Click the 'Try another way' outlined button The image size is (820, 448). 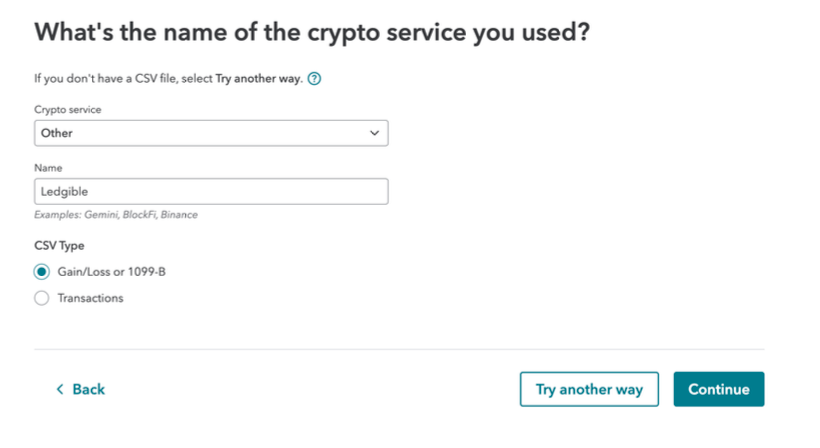click(x=589, y=389)
